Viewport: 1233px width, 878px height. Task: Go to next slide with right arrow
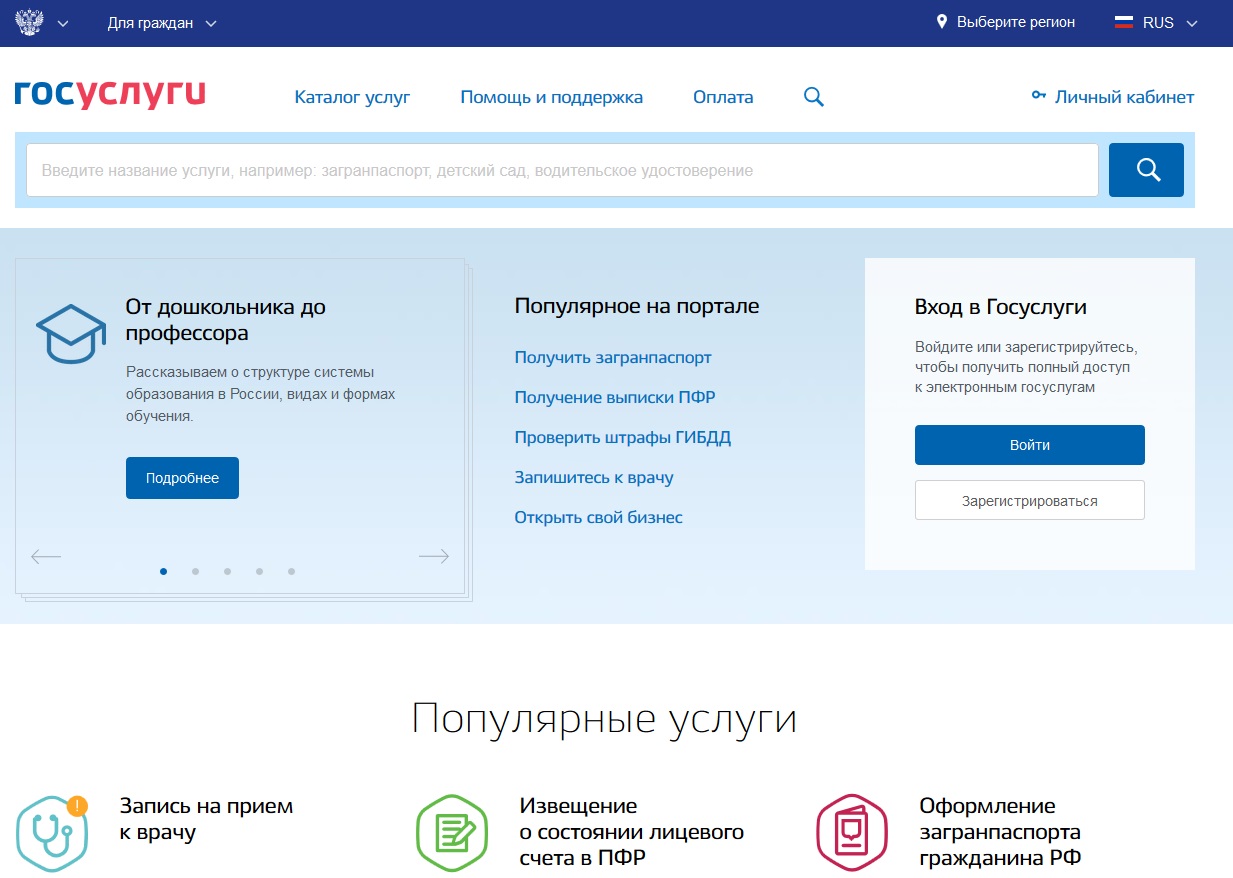434,557
